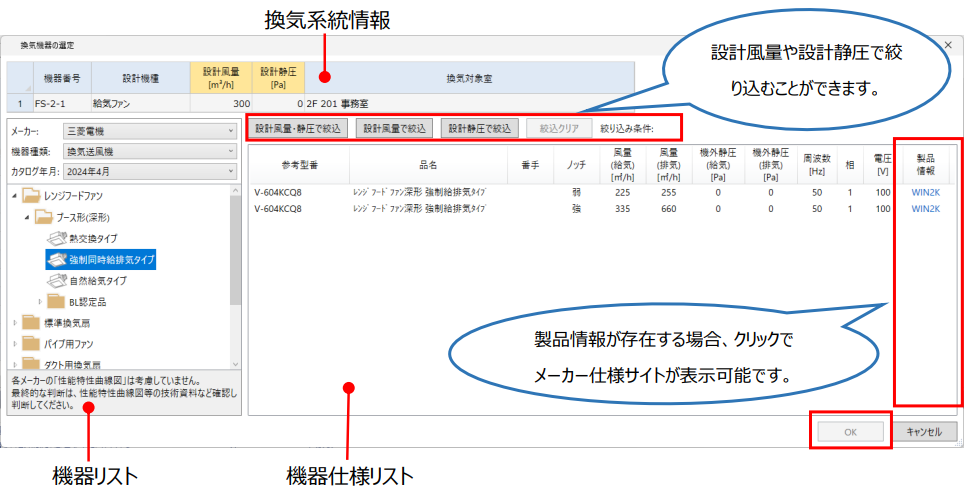Select the 自然給気タイプ item icon

[x=59, y=281]
